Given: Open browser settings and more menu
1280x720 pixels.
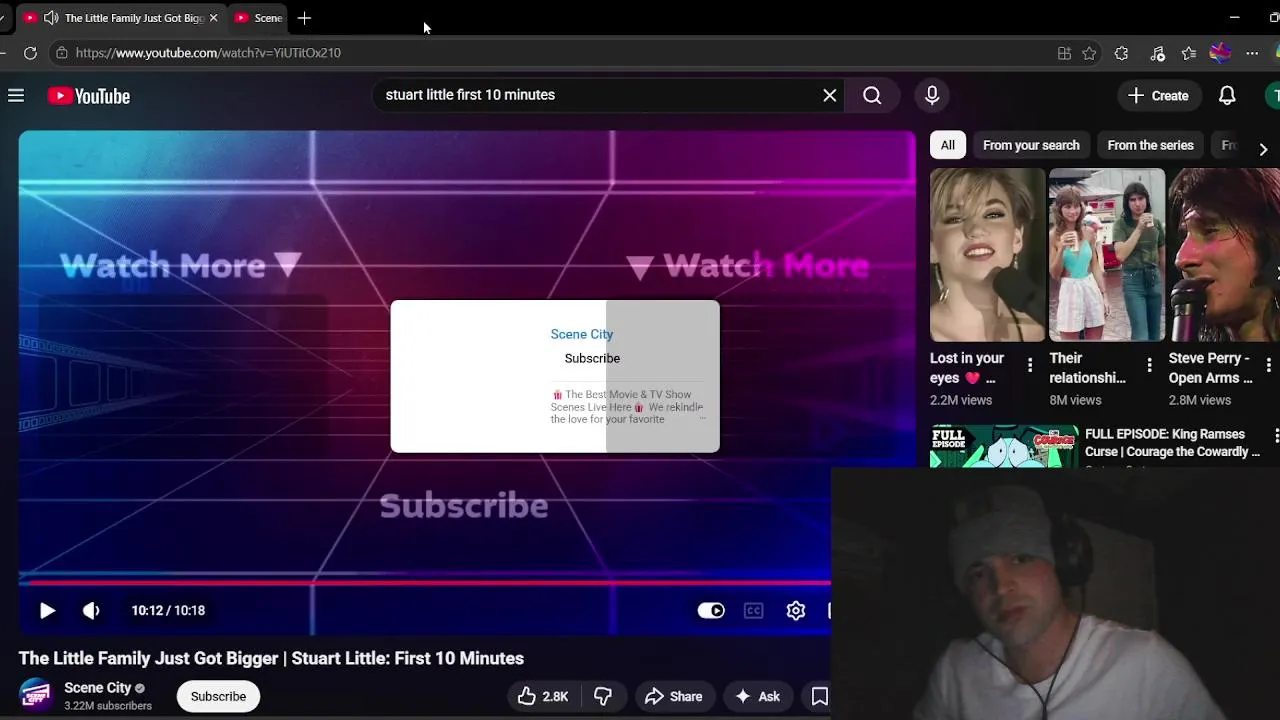Looking at the screenshot, I should [1252, 53].
